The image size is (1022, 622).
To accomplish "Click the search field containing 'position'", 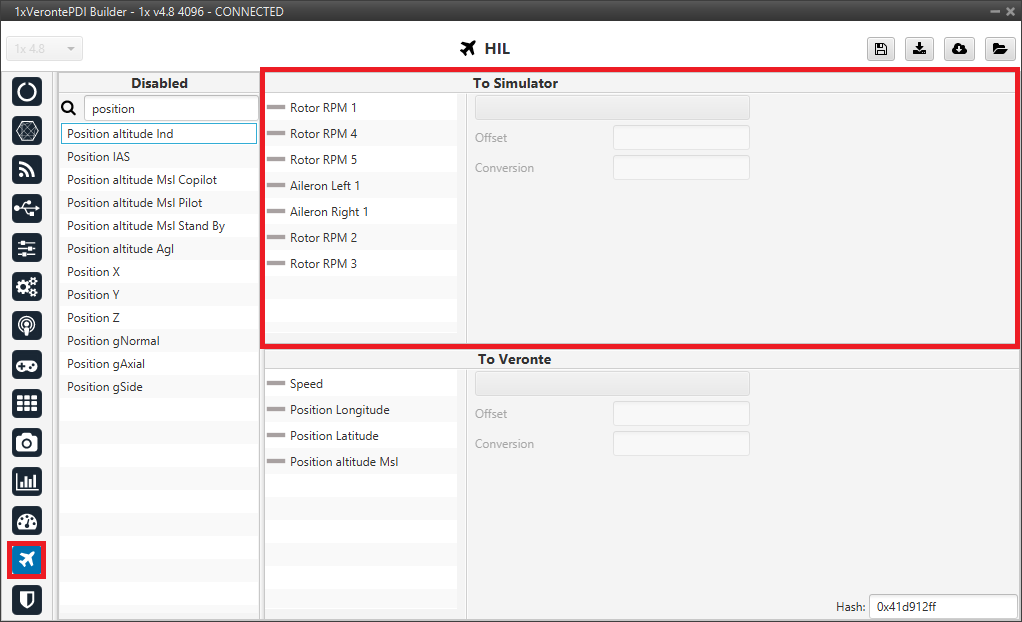I will (x=170, y=108).
